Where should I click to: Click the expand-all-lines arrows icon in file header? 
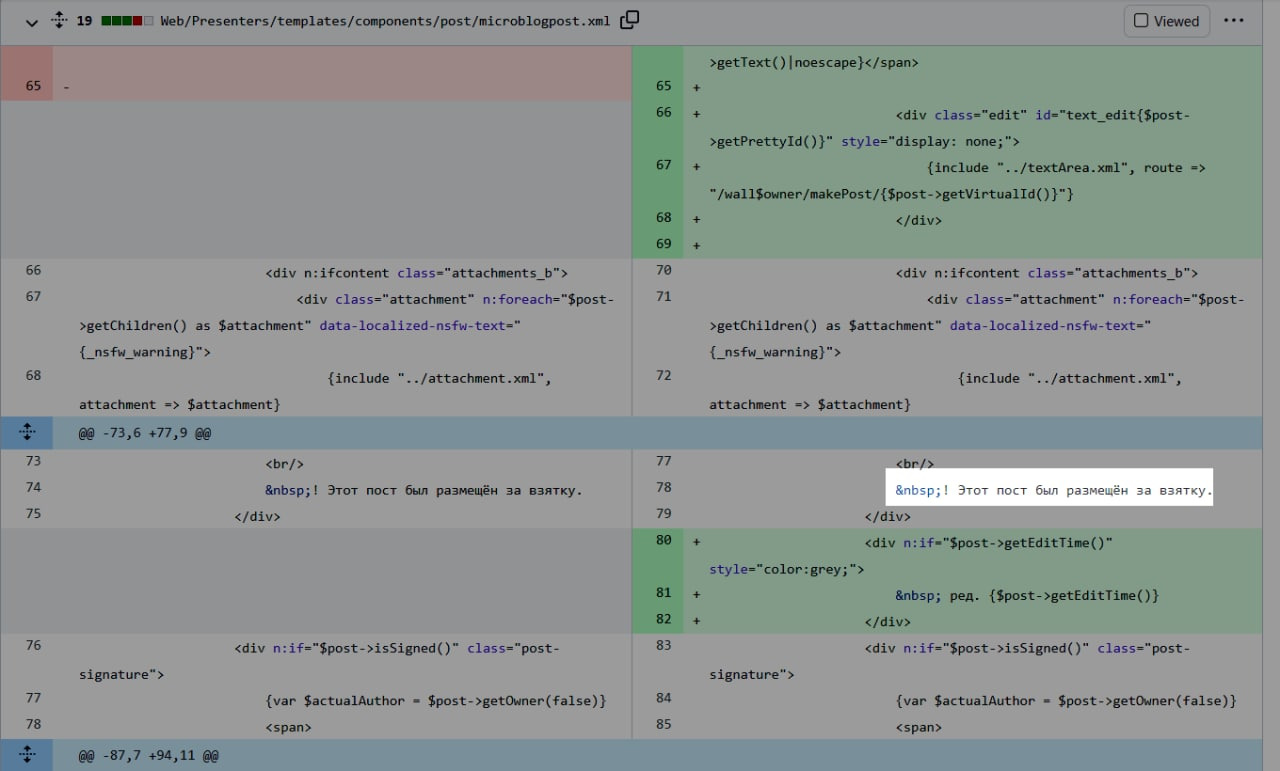(58, 21)
